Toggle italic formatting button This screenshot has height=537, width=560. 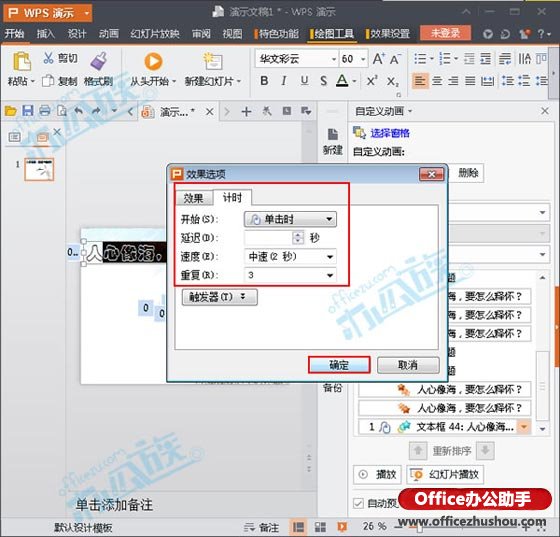pos(284,81)
